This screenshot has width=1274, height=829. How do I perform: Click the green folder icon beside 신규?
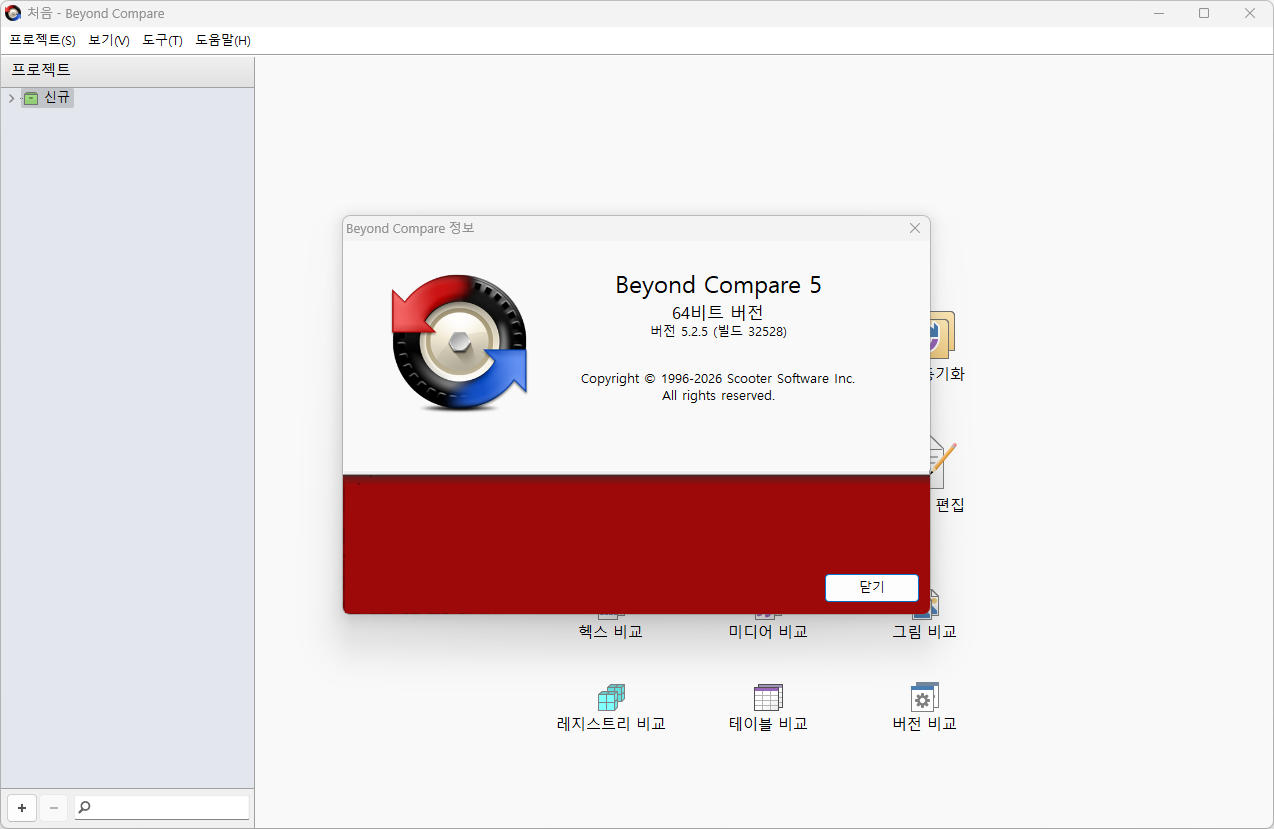(31, 98)
